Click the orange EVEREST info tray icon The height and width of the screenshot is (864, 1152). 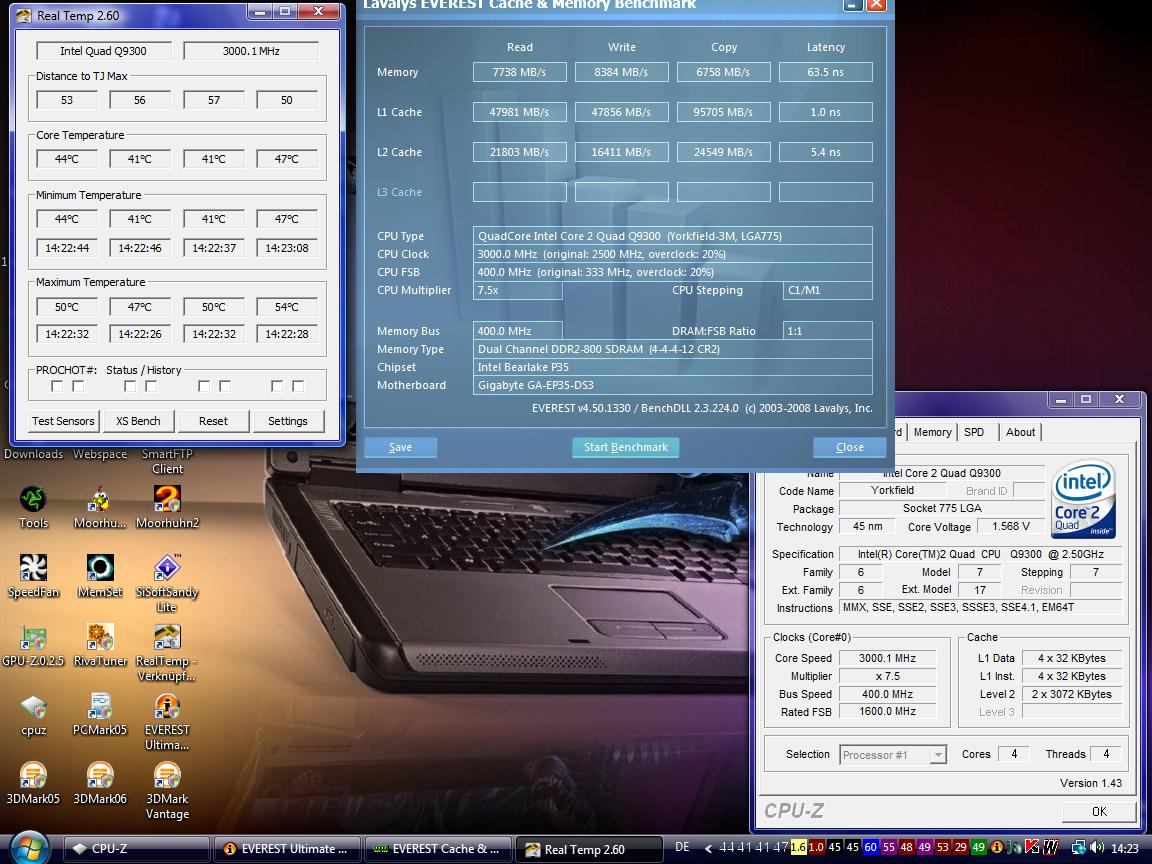coord(997,847)
